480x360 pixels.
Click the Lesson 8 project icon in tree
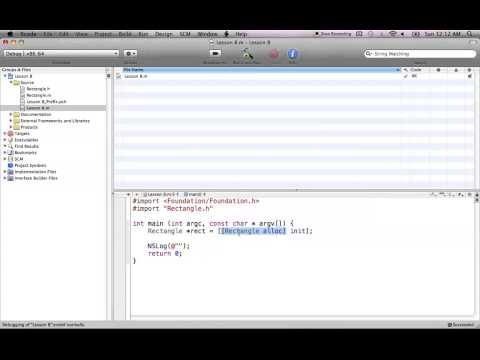[x=11, y=76]
